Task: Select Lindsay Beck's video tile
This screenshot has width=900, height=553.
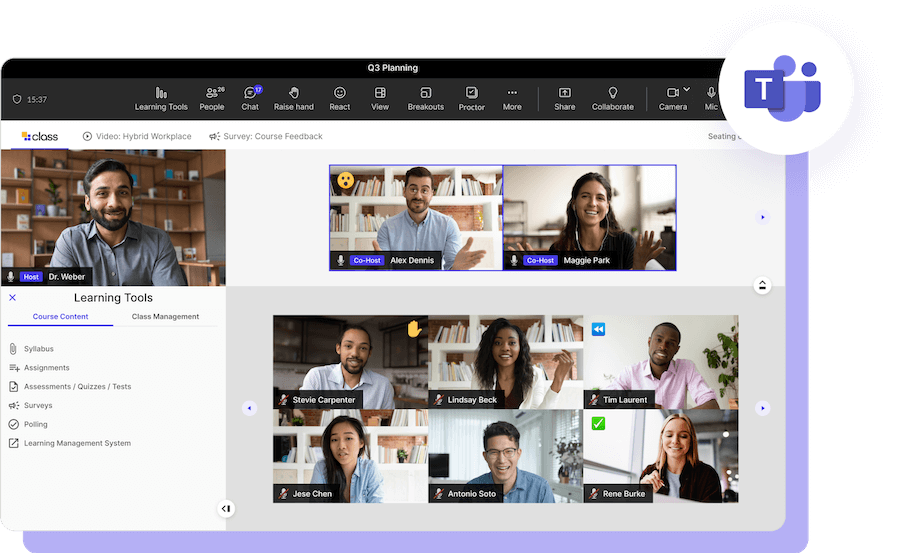Action: coord(505,361)
